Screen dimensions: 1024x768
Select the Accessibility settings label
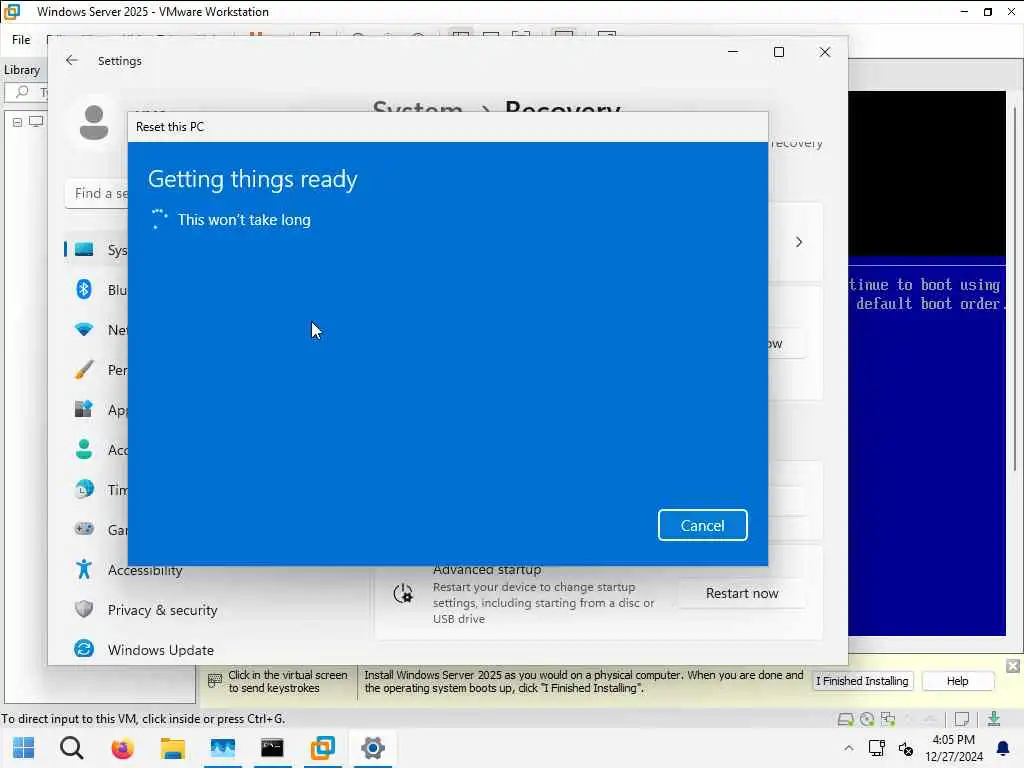(145, 570)
